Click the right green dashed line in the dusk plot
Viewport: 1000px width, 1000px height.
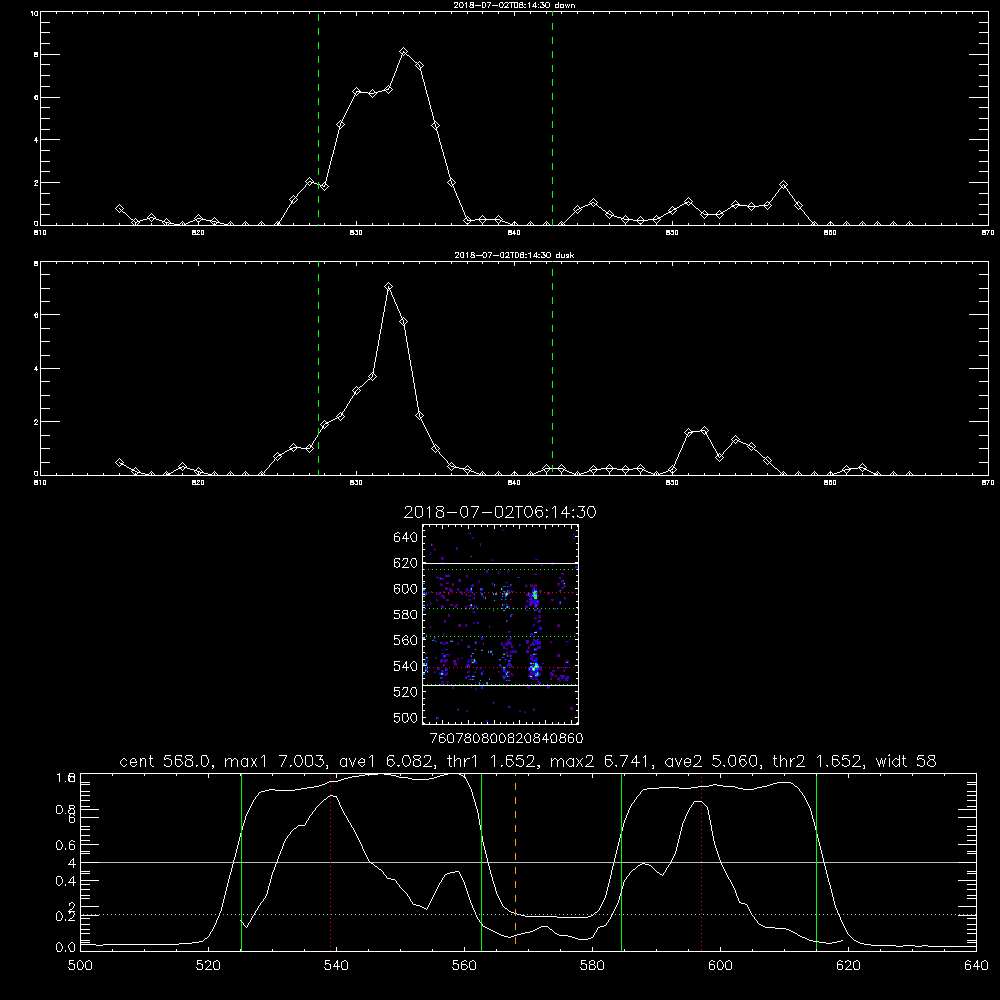552,368
